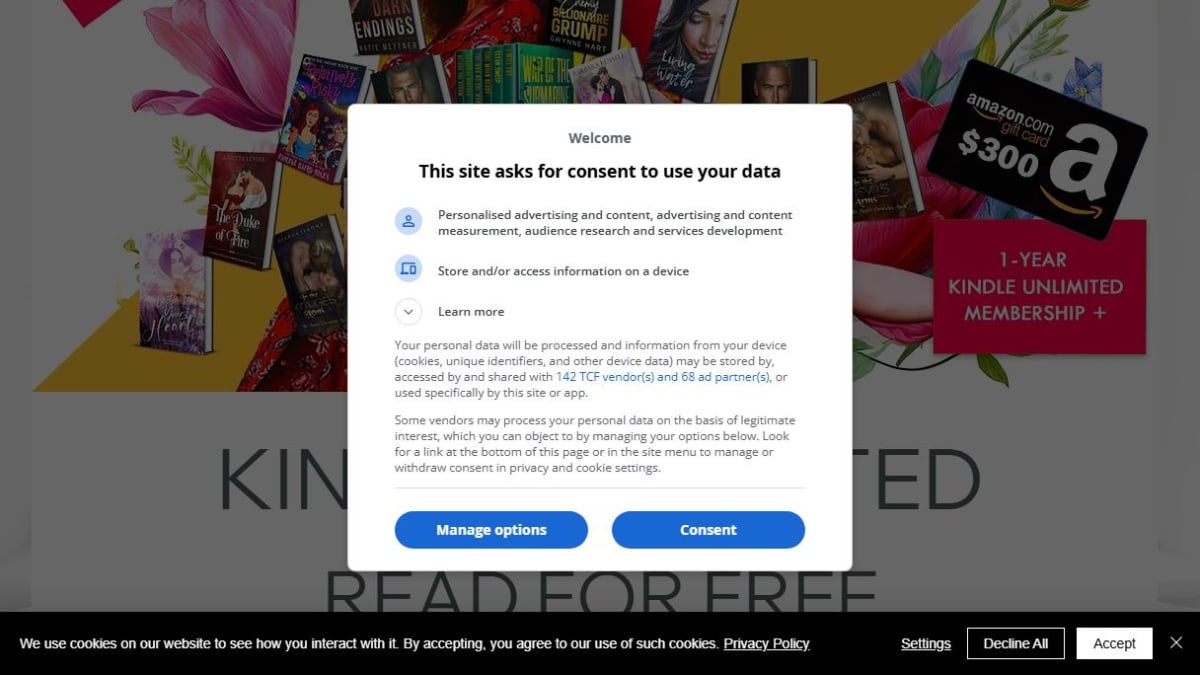Click The Duke of Fire book cover

(243, 211)
